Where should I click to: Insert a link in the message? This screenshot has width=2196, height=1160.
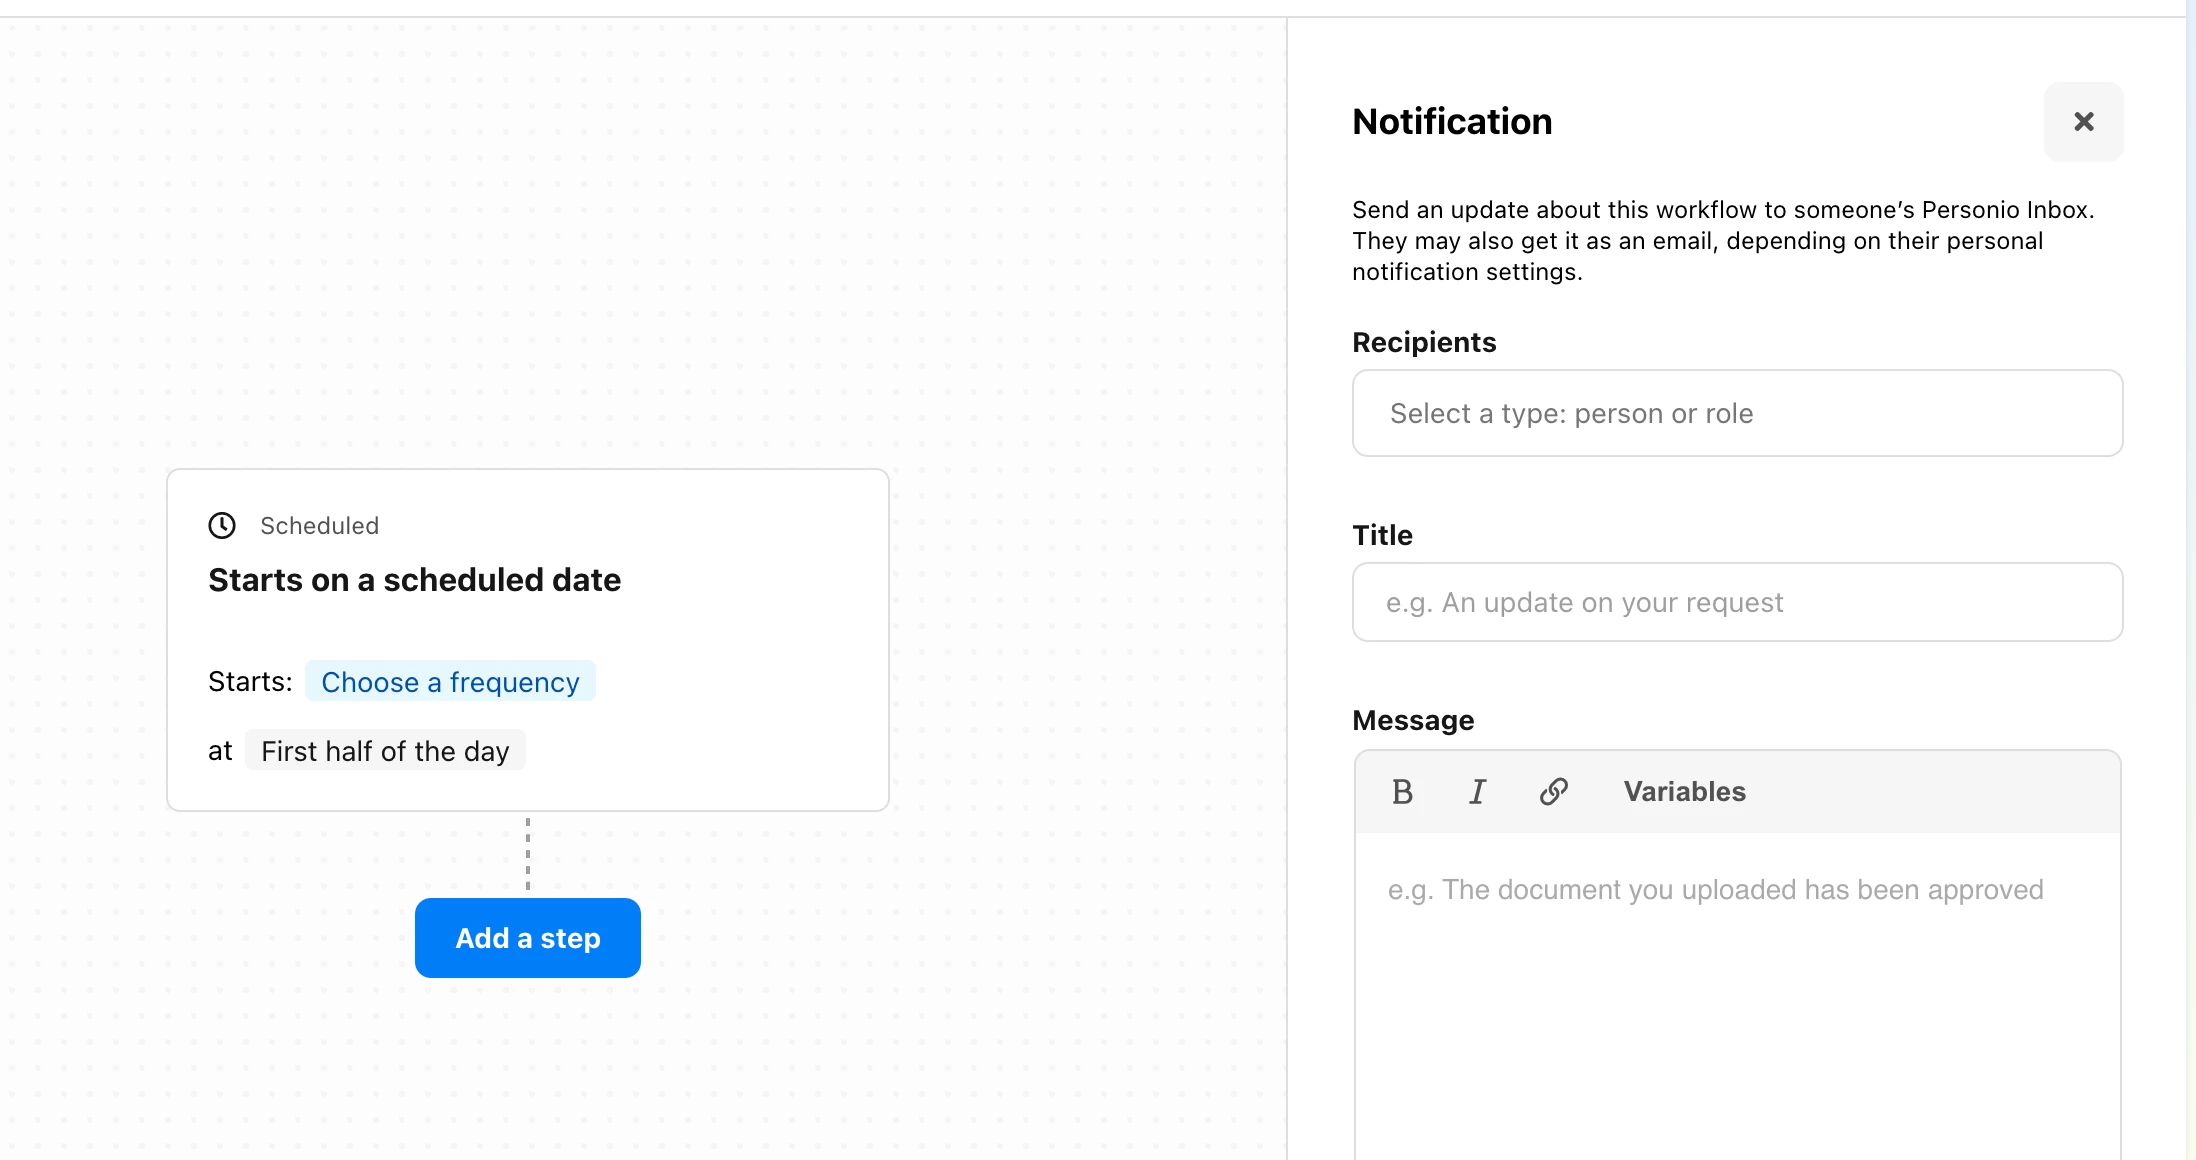point(1553,792)
